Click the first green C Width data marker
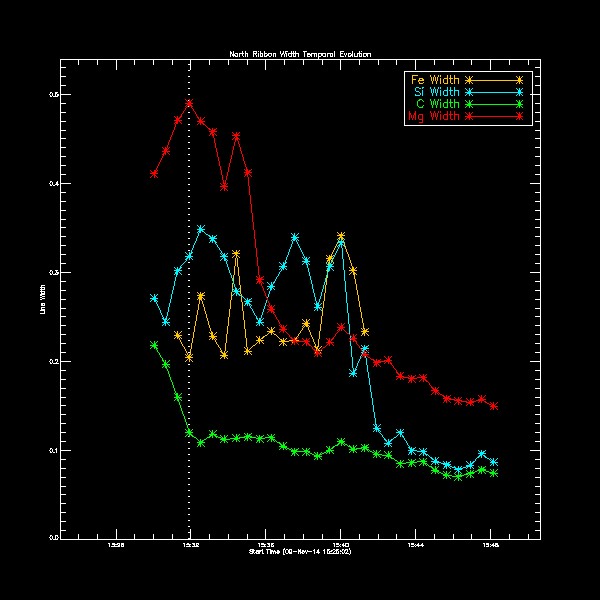Screen dimensions: 600x600 point(154,345)
